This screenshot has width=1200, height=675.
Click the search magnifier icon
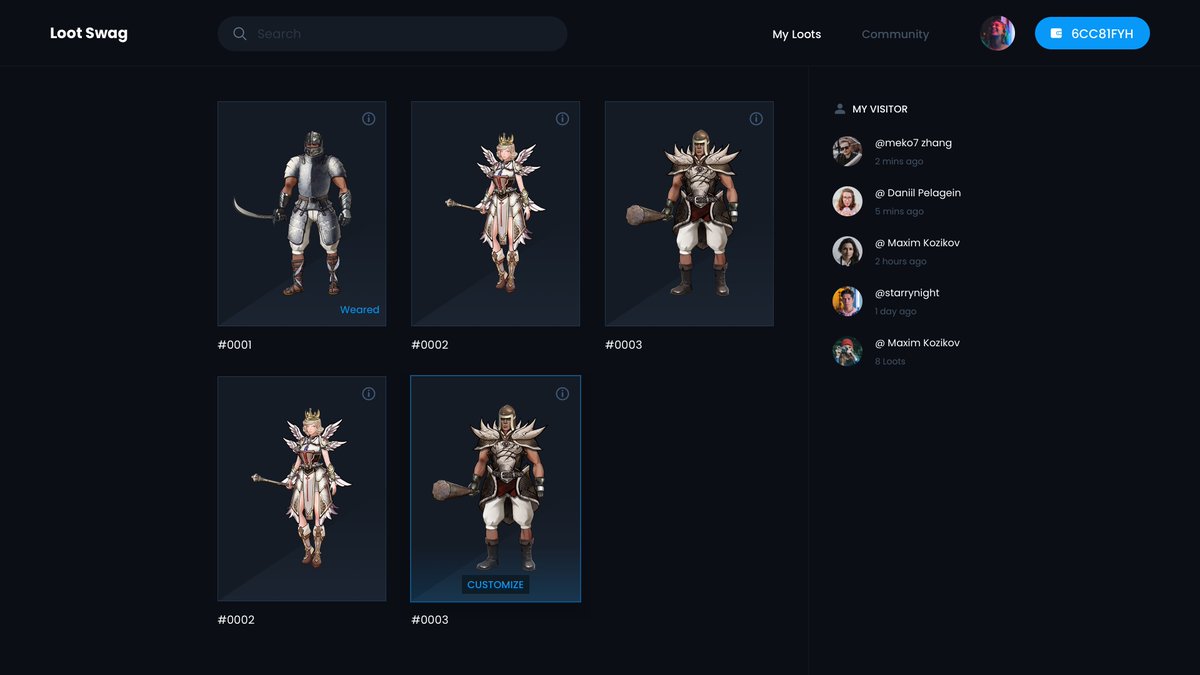239,33
